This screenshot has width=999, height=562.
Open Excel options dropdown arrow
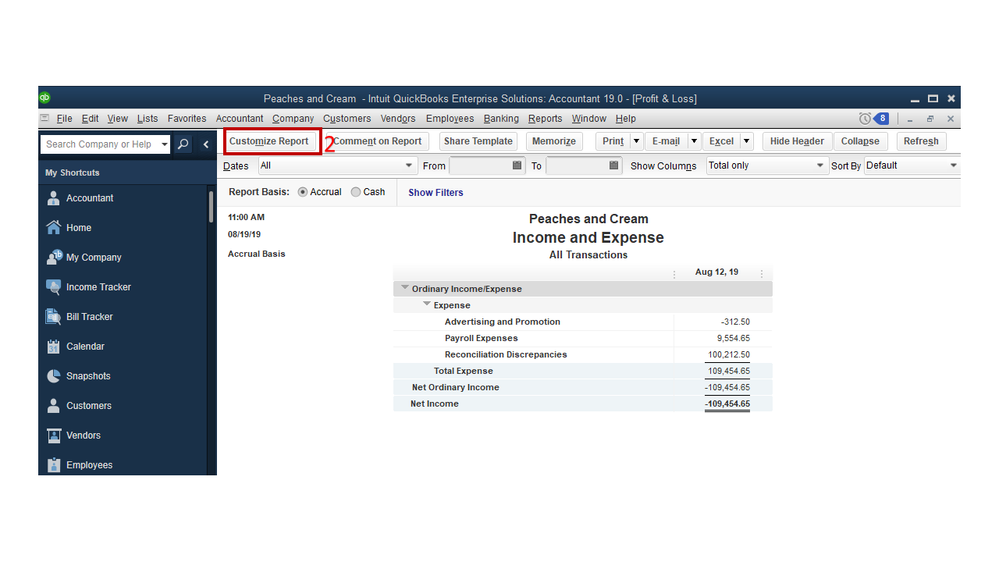click(746, 141)
